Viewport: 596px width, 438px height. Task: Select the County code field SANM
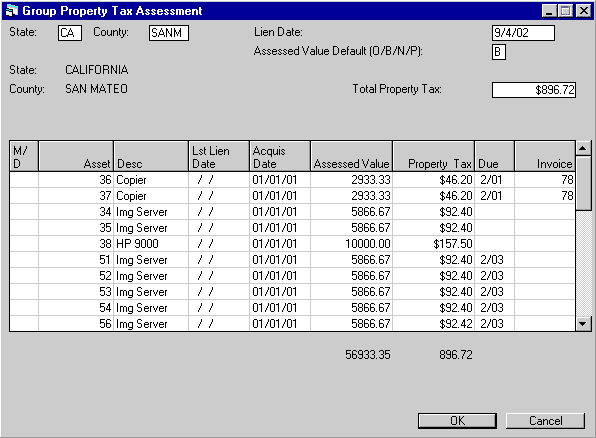pyautogui.click(x=169, y=33)
